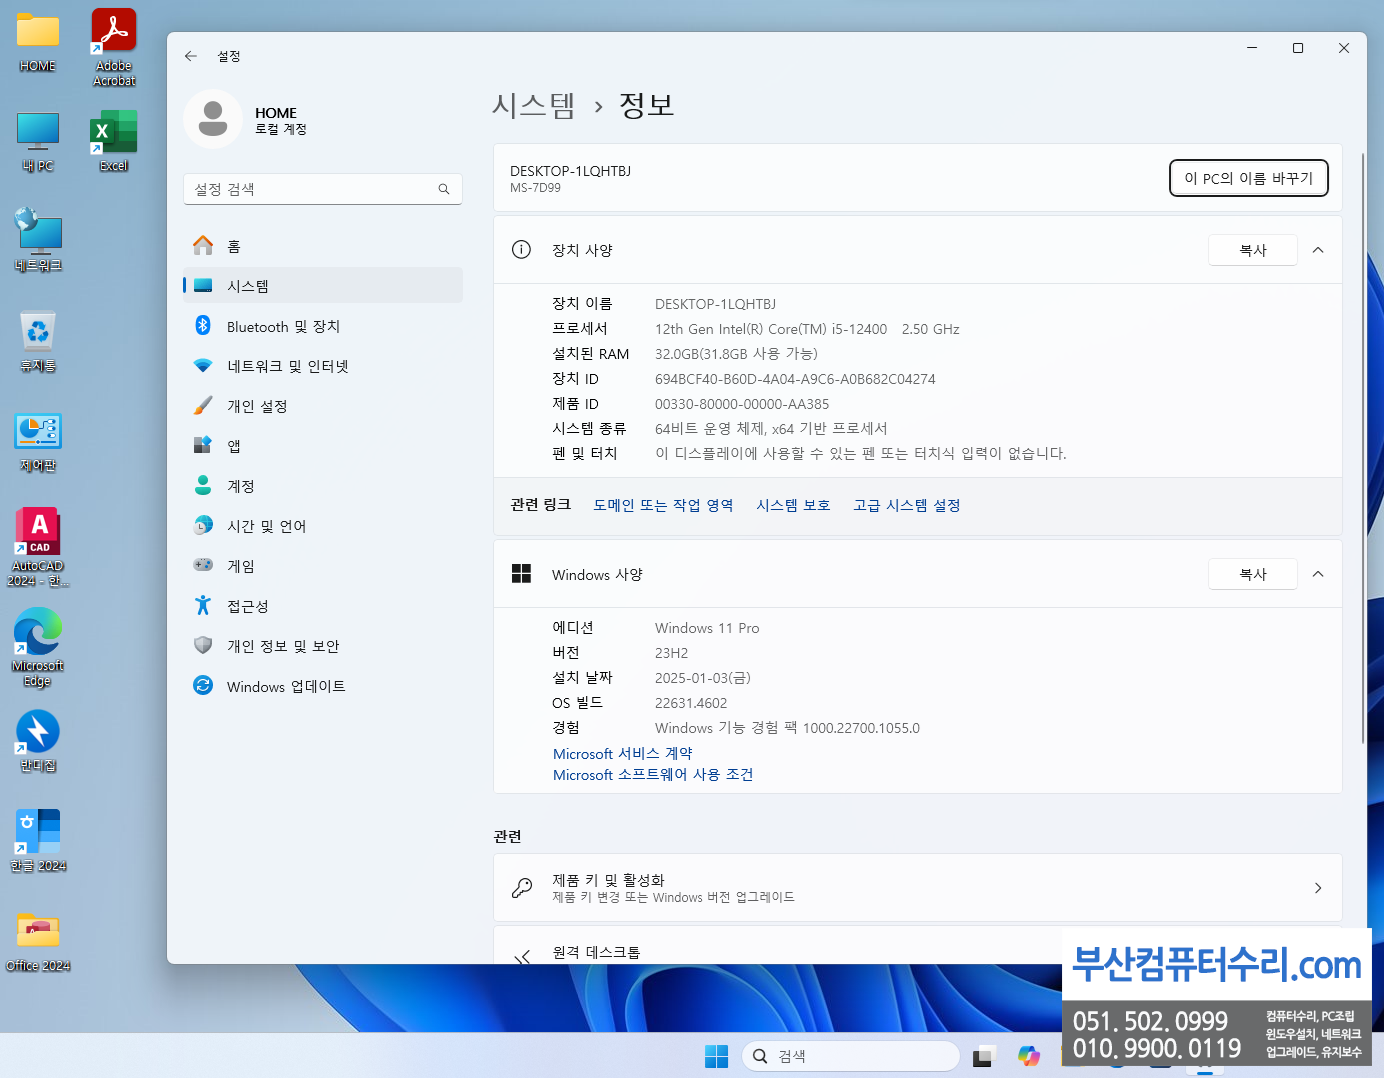The width and height of the screenshot is (1384, 1078).
Task: Click the 제품 ID value 00330-80000
Action: click(x=742, y=404)
